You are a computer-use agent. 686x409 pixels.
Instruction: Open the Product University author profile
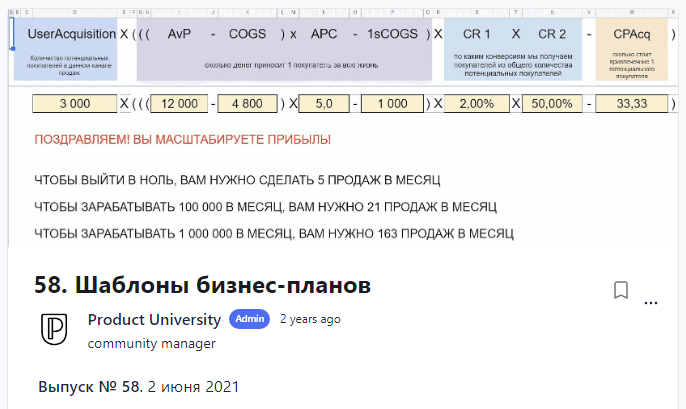(154, 320)
